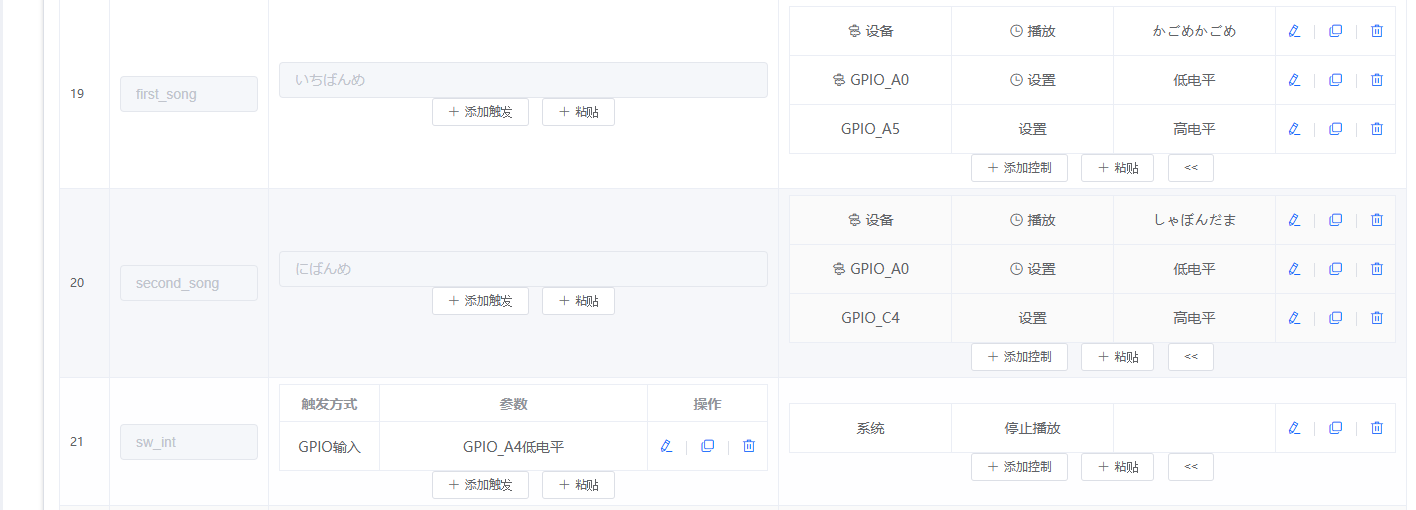Paste trigger into first_song row
The image size is (1416, 510).
pos(578,112)
